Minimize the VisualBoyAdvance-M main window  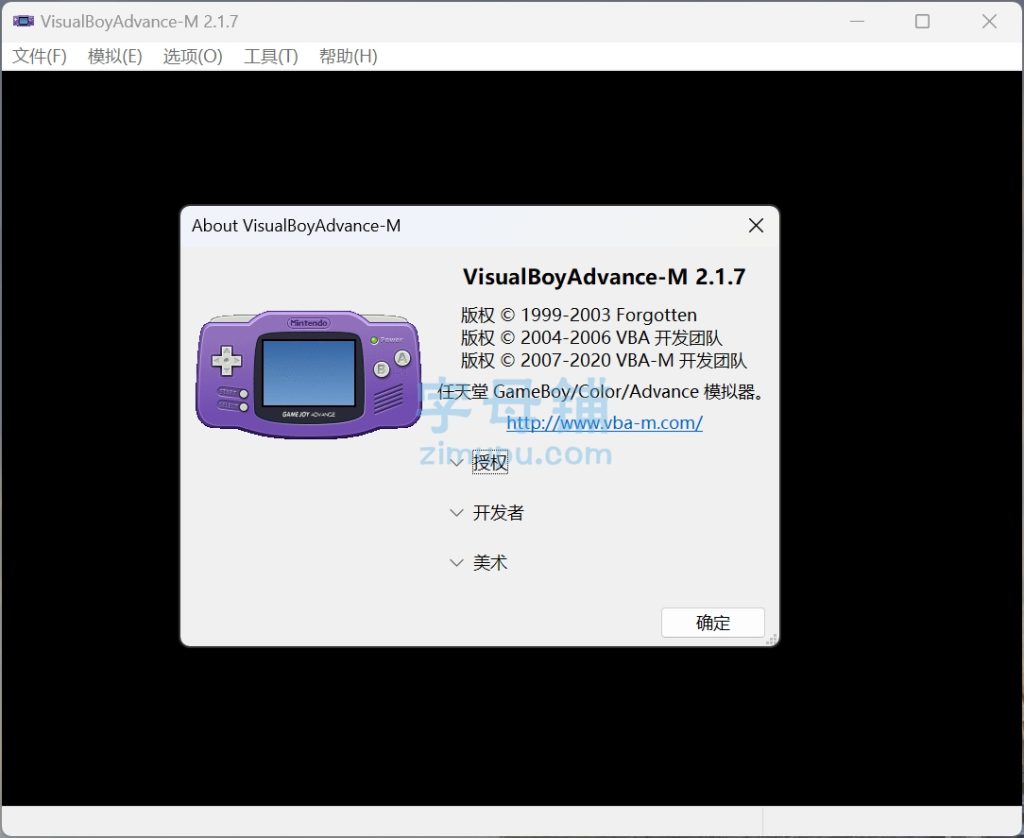pyautogui.click(x=857, y=22)
